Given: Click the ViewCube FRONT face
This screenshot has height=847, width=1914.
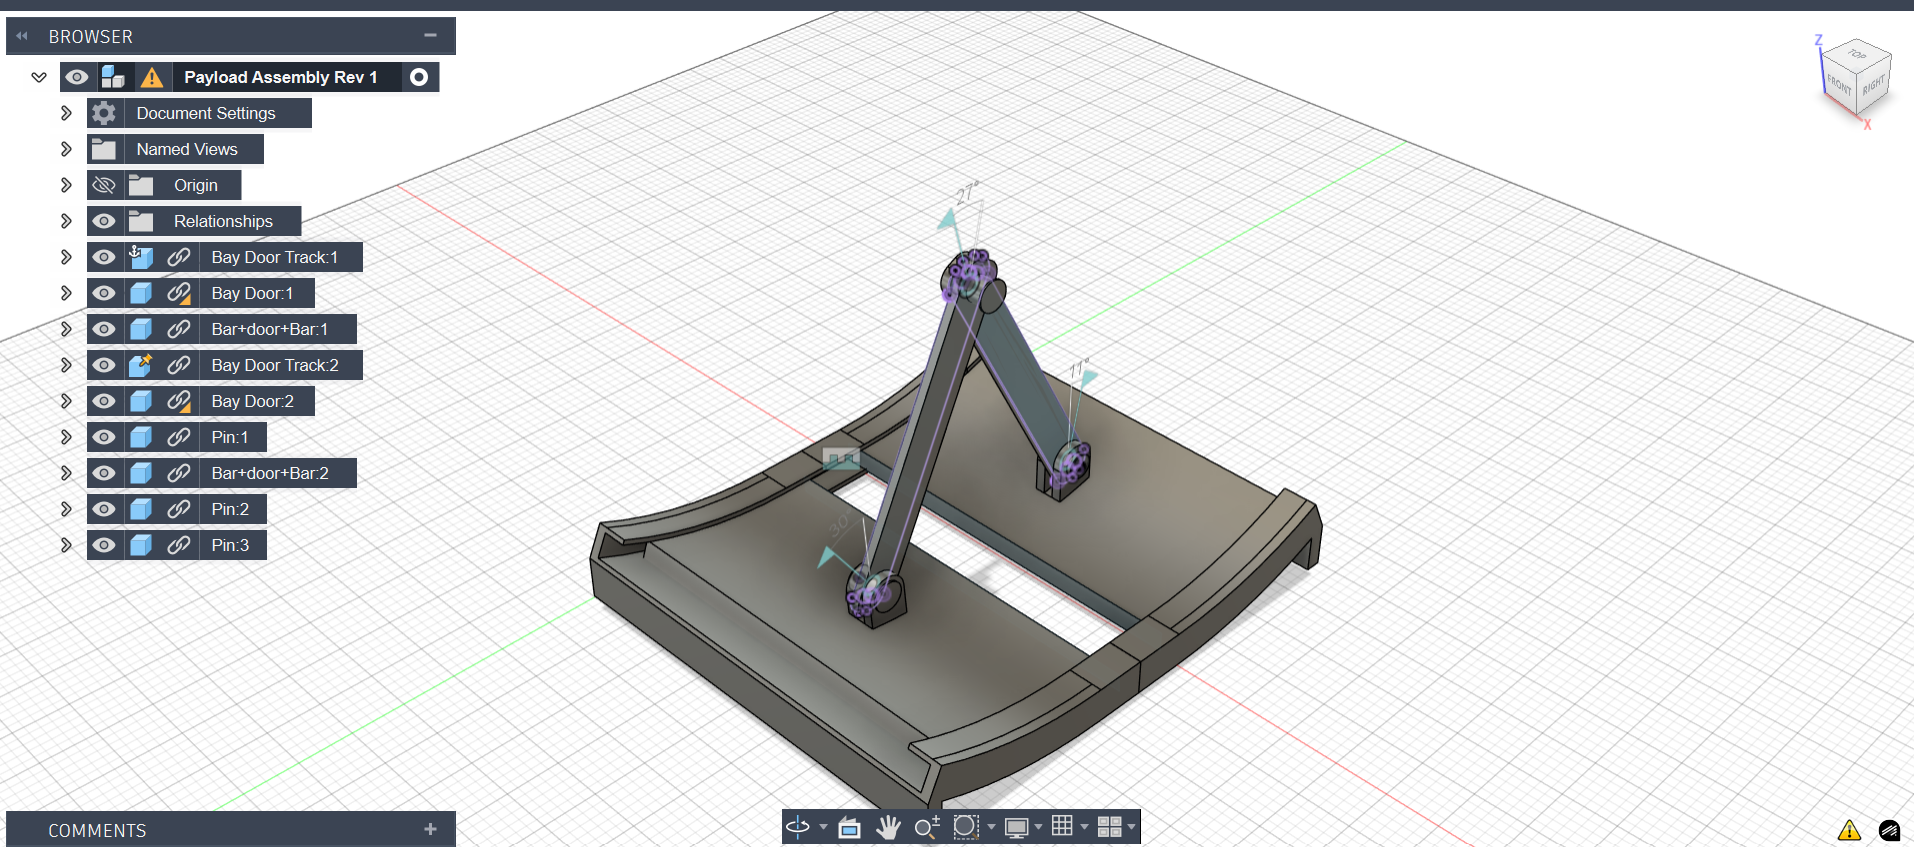Looking at the screenshot, I should coord(1839,85).
